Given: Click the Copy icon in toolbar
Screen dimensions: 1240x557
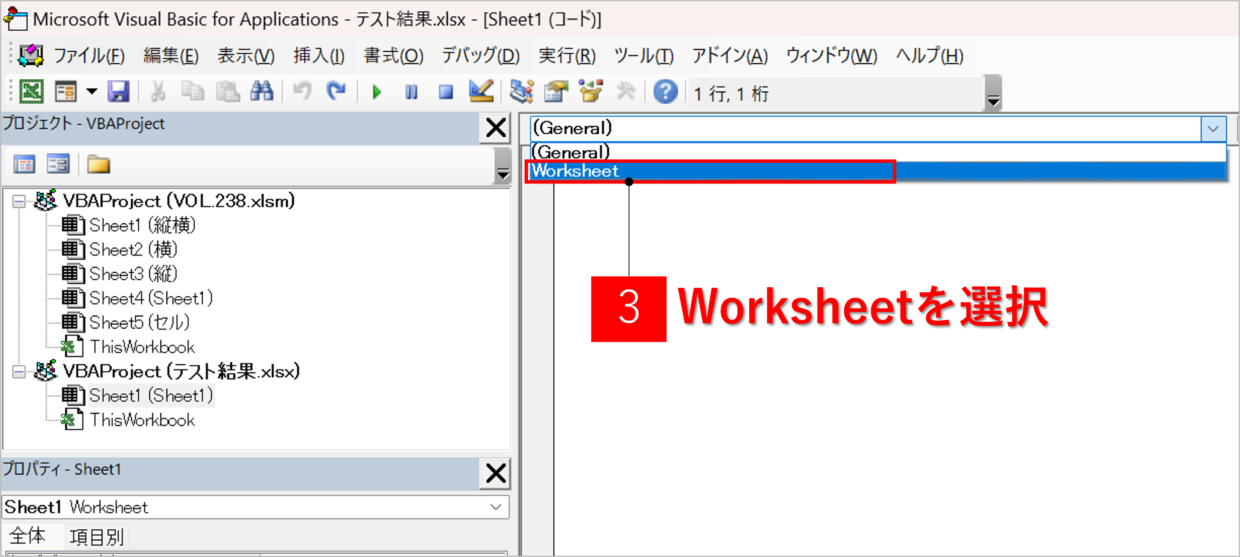Looking at the screenshot, I should pos(192,92).
